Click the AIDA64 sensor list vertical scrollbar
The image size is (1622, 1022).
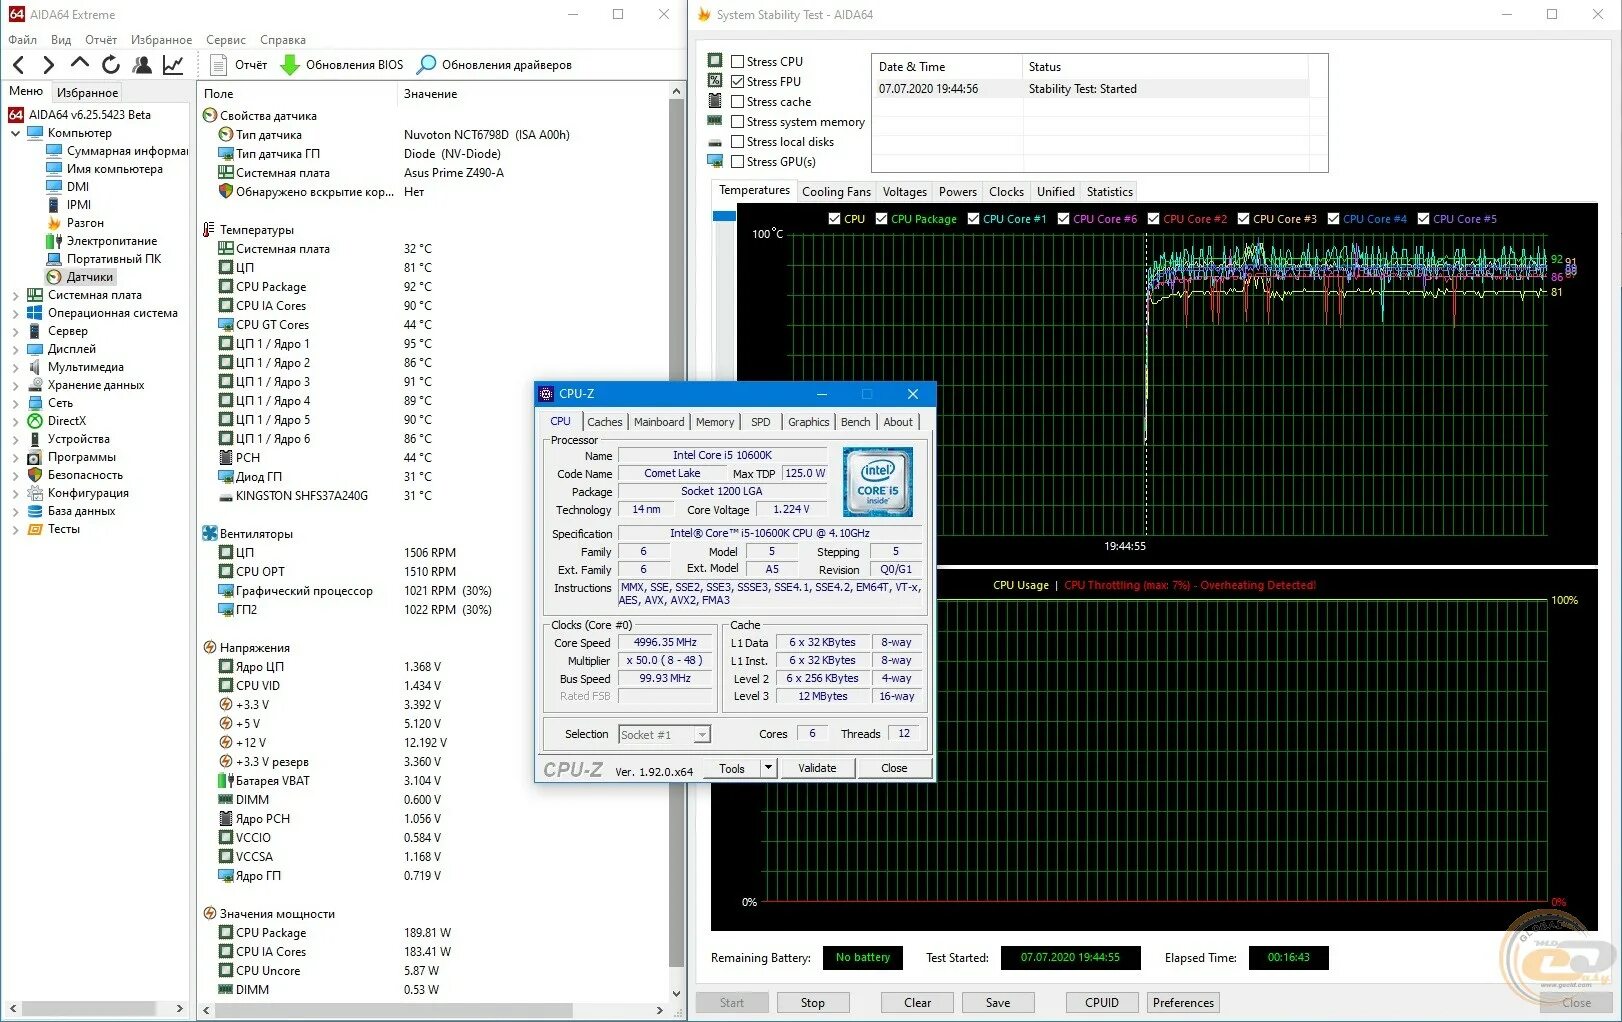(677, 540)
